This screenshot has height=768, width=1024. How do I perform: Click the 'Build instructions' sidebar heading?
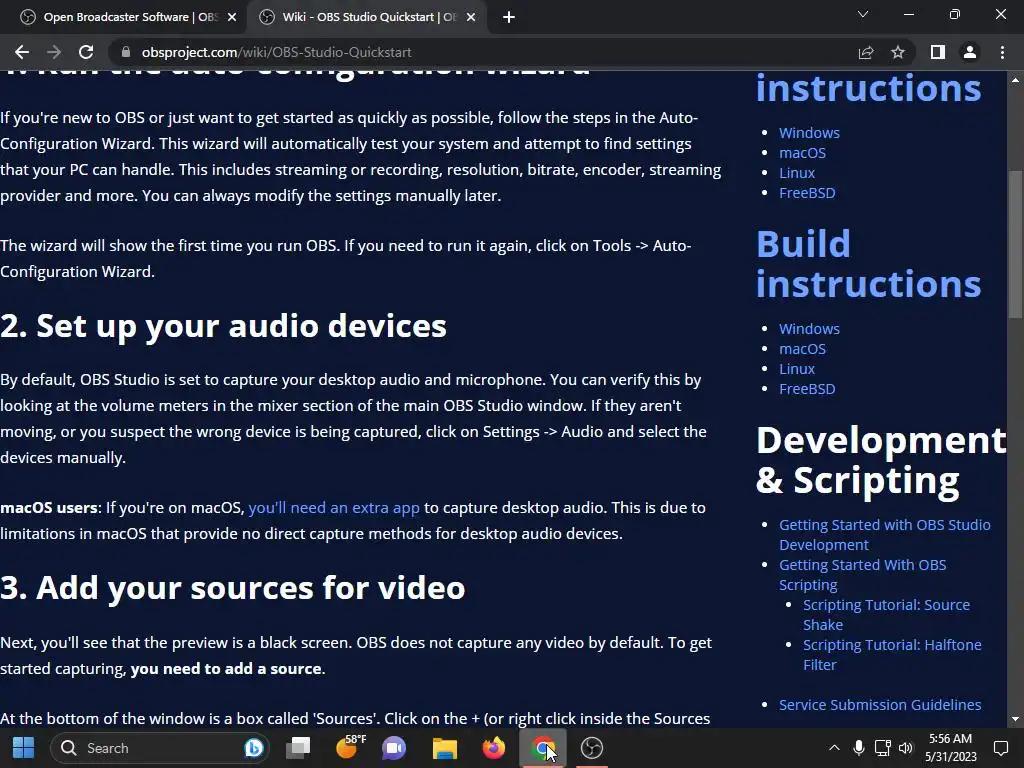(x=869, y=264)
